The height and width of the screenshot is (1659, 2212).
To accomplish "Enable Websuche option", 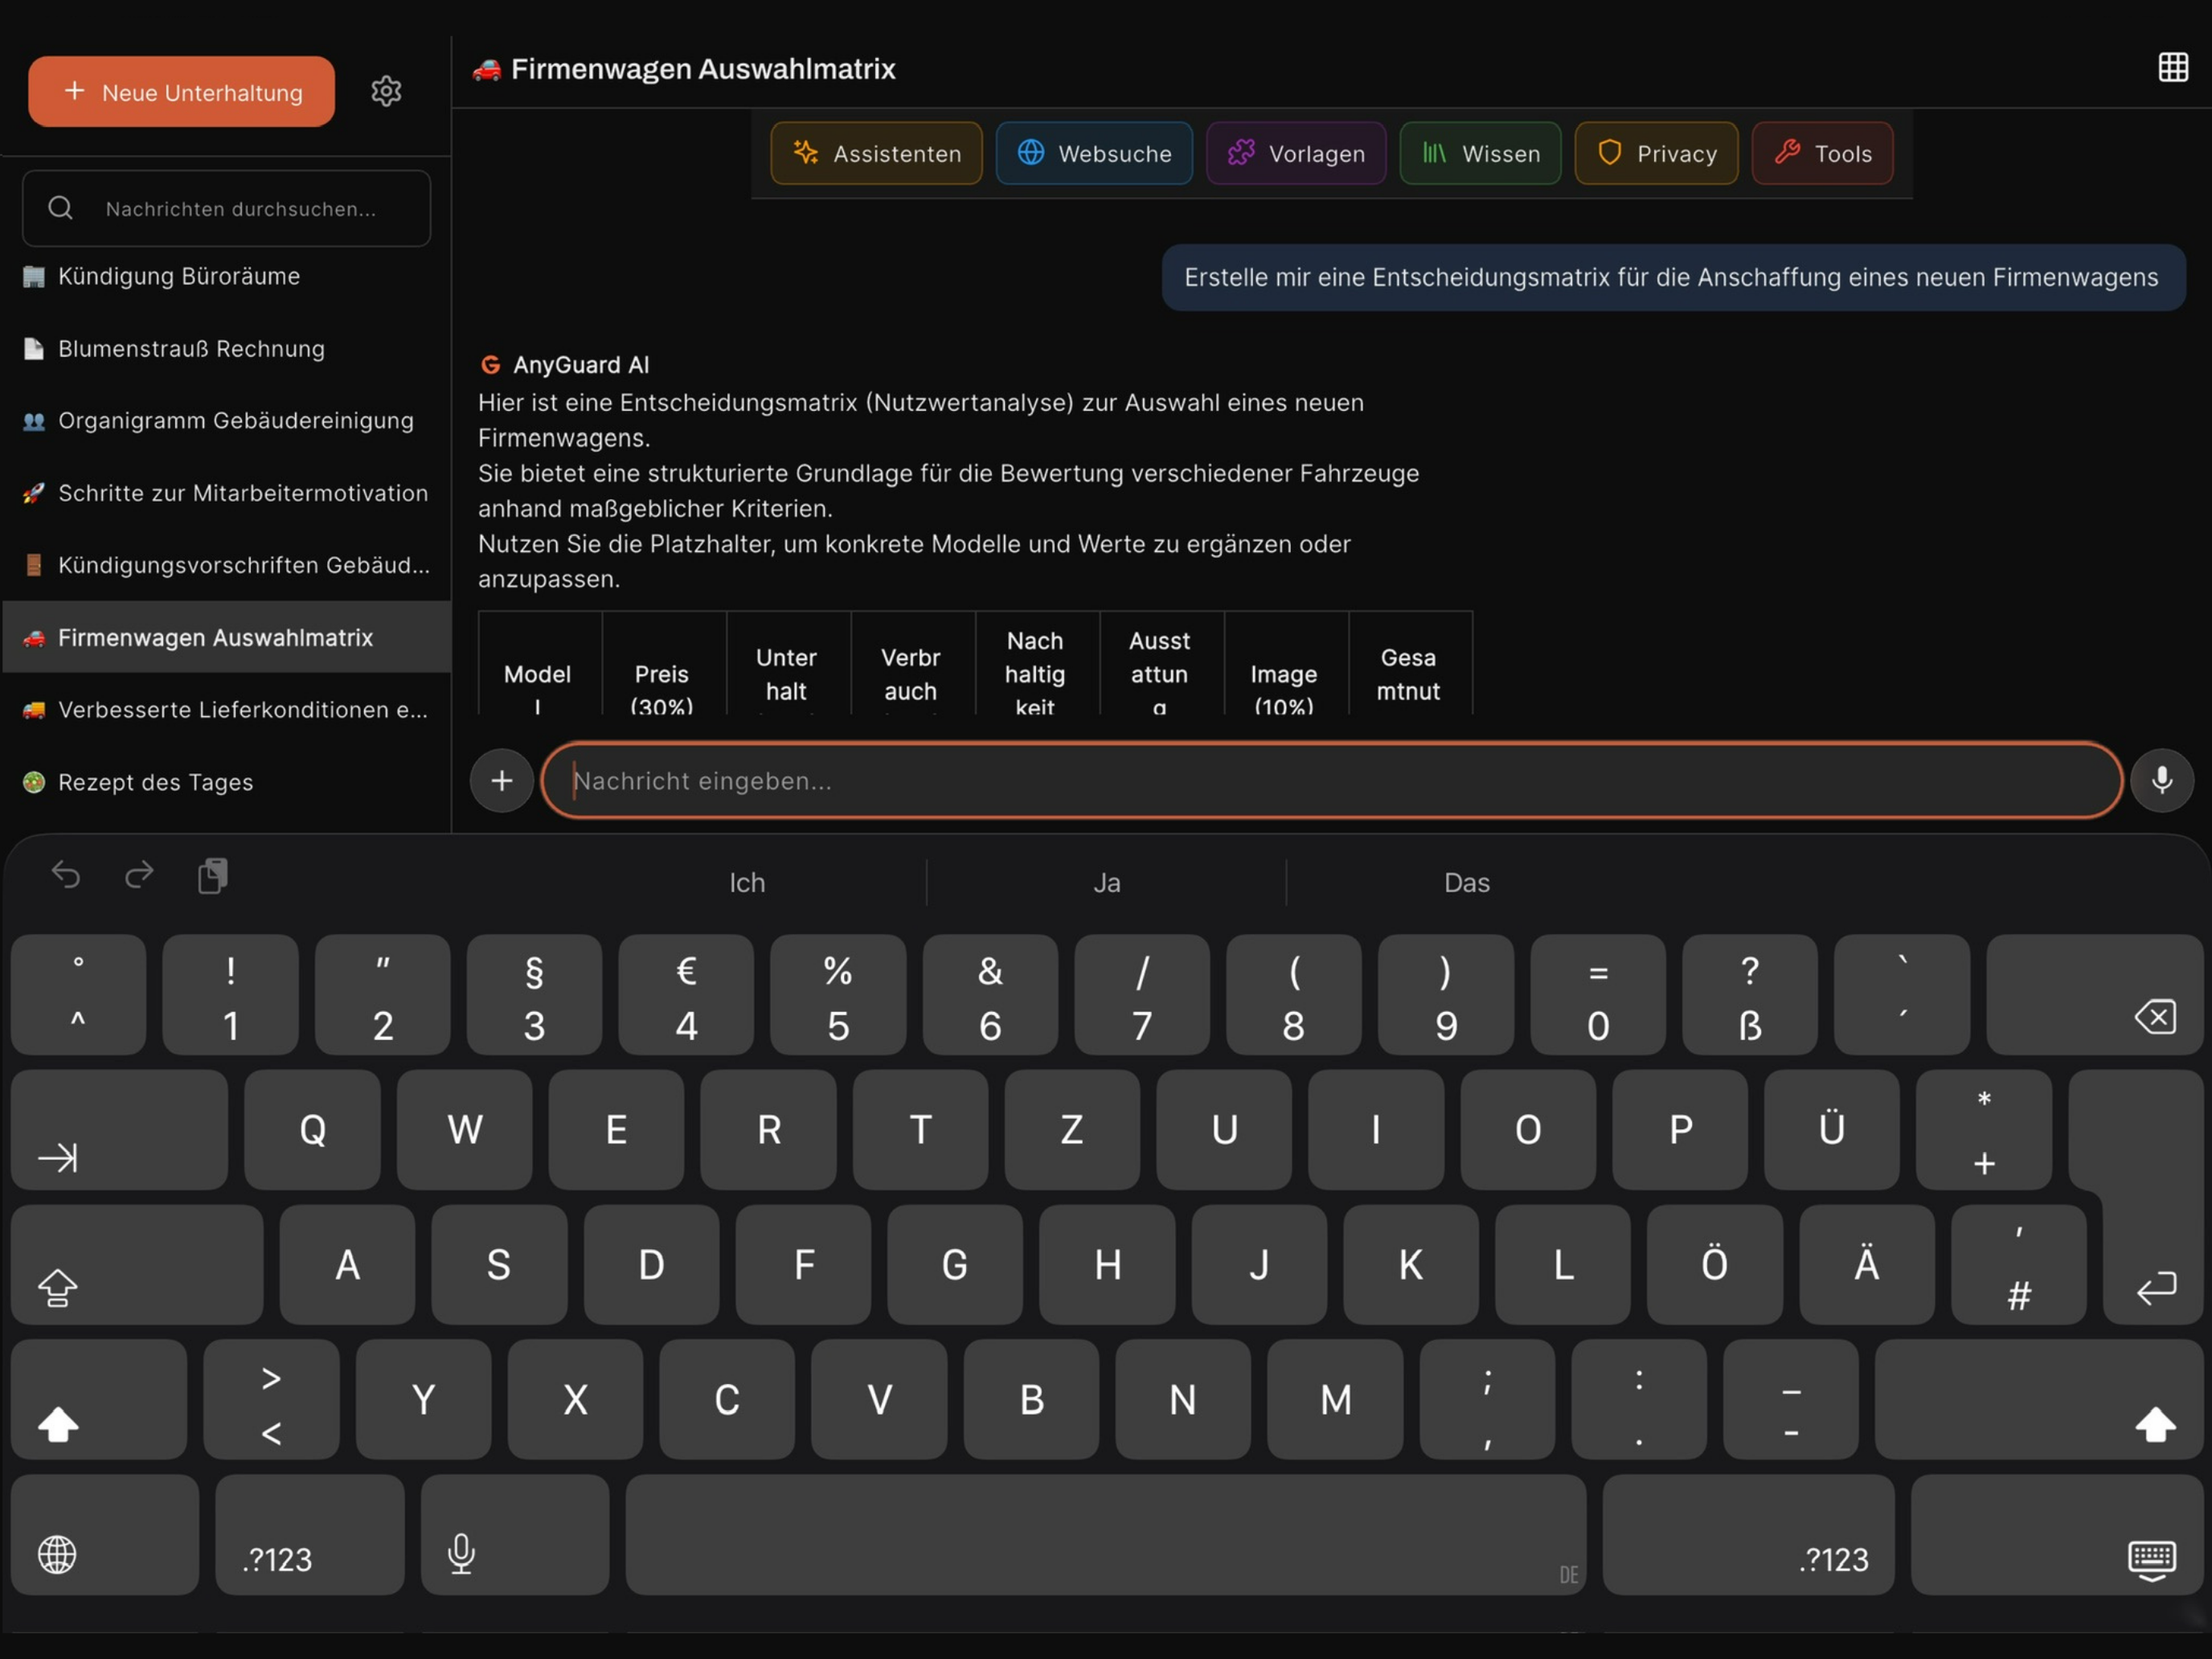I will coord(1094,153).
